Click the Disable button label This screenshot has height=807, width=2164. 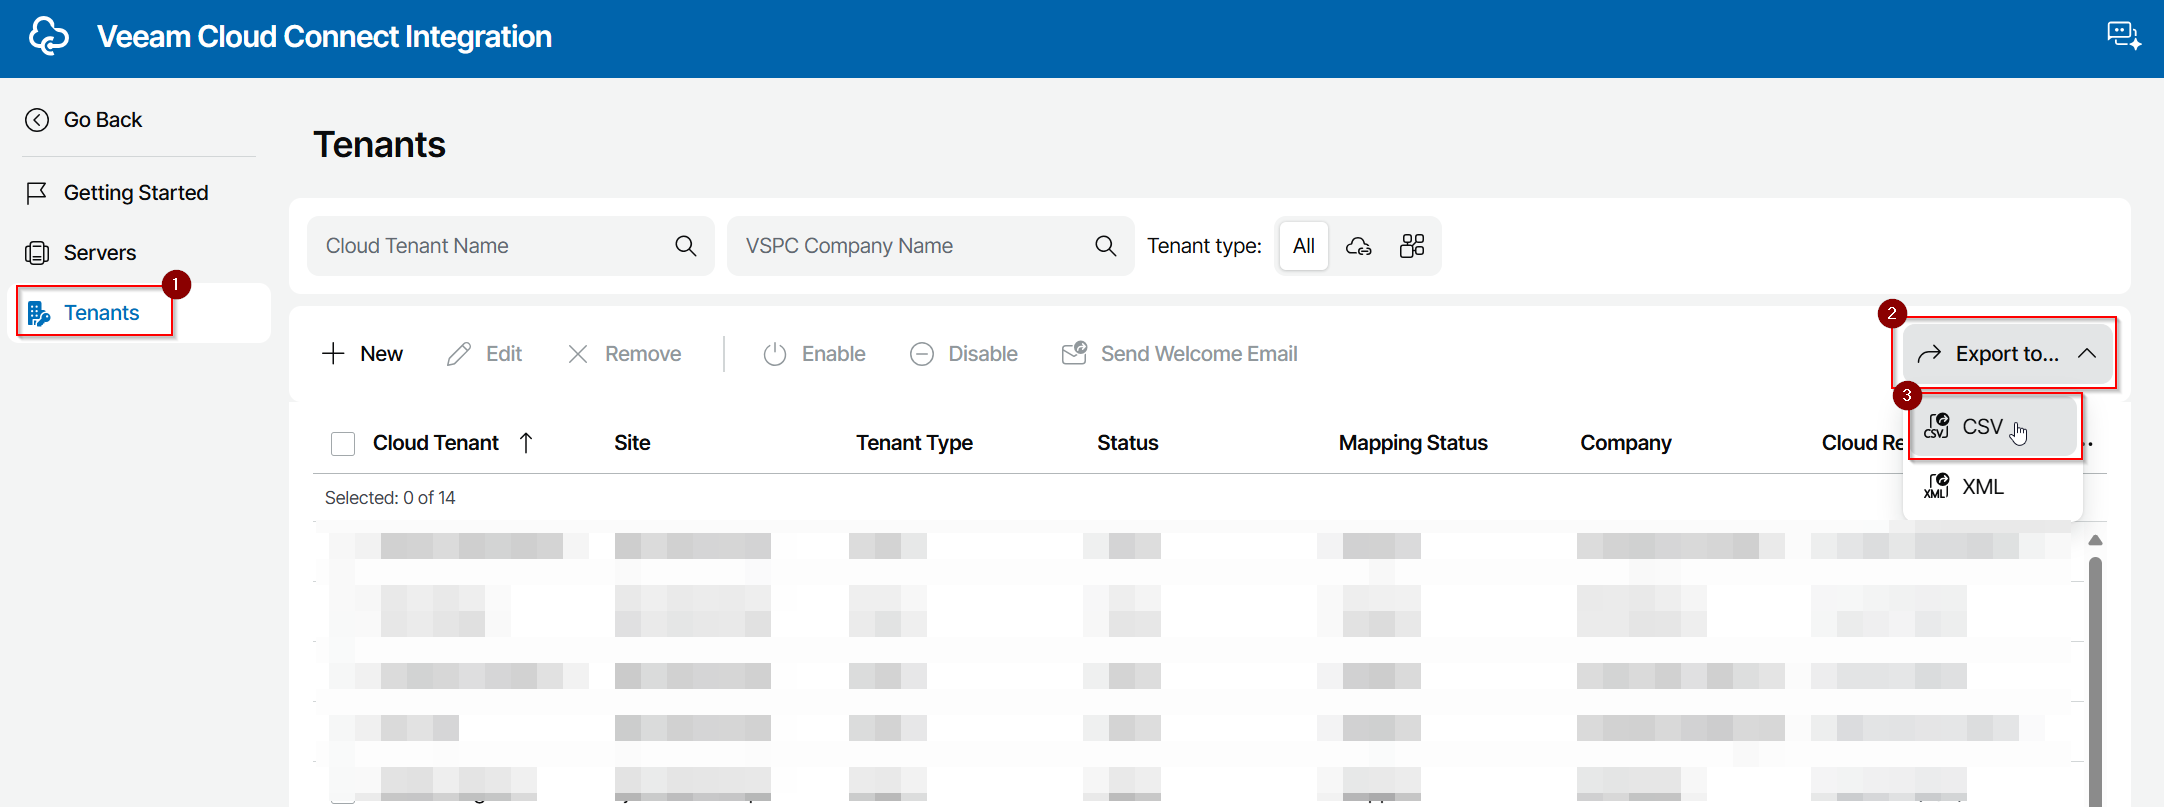pyautogui.click(x=983, y=354)
